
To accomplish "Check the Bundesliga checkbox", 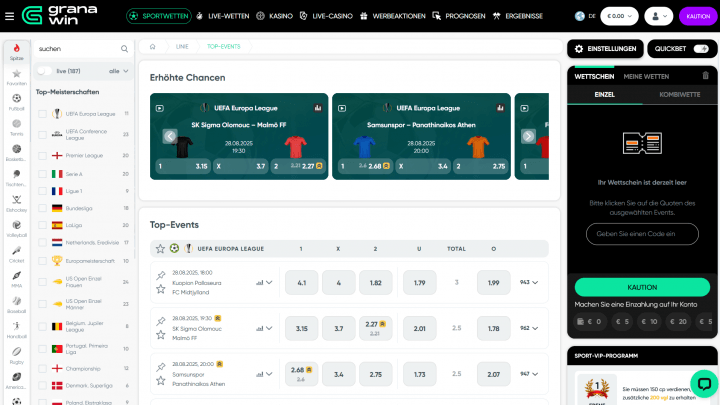I will (x=42, y=208).
